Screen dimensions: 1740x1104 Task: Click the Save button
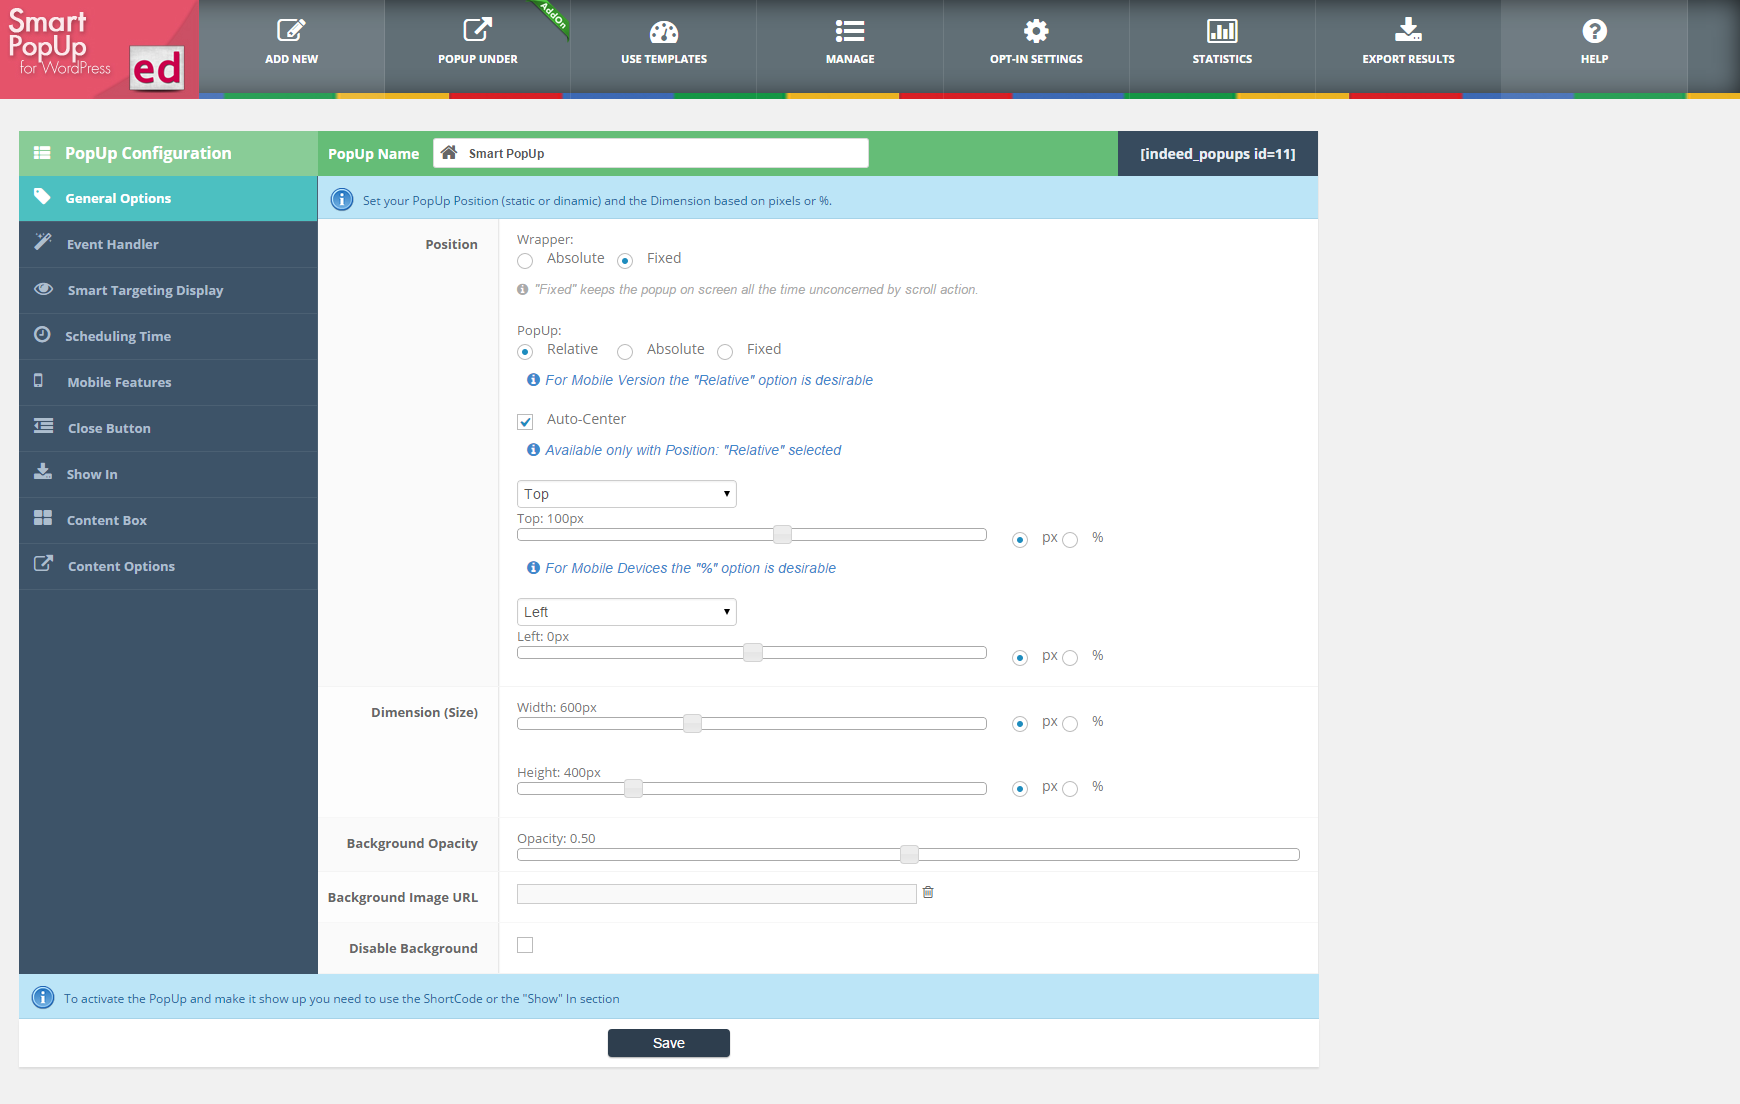pos(669,1043)
